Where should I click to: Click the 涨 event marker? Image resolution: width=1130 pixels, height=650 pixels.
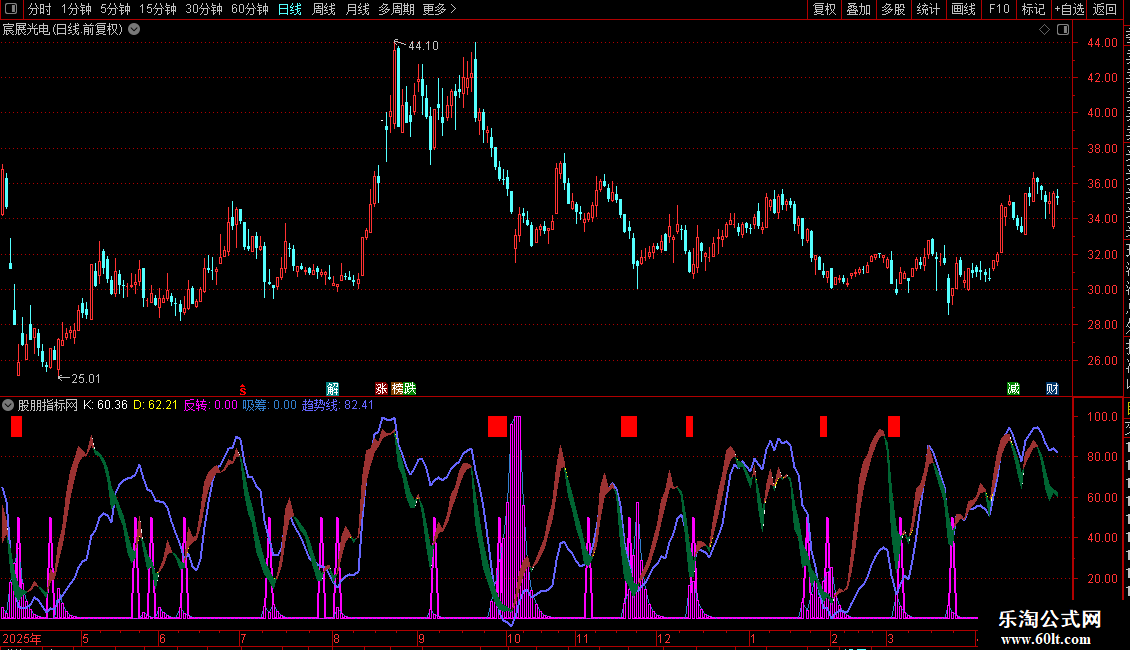[x=381, y=389]
